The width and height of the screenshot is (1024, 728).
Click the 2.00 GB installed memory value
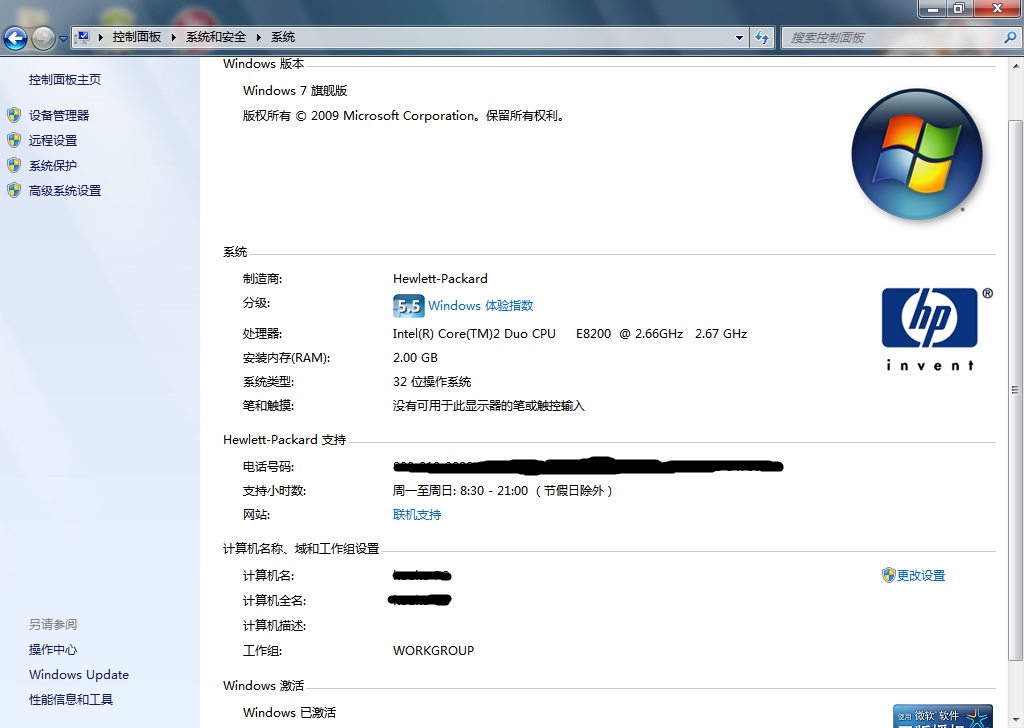415,358
